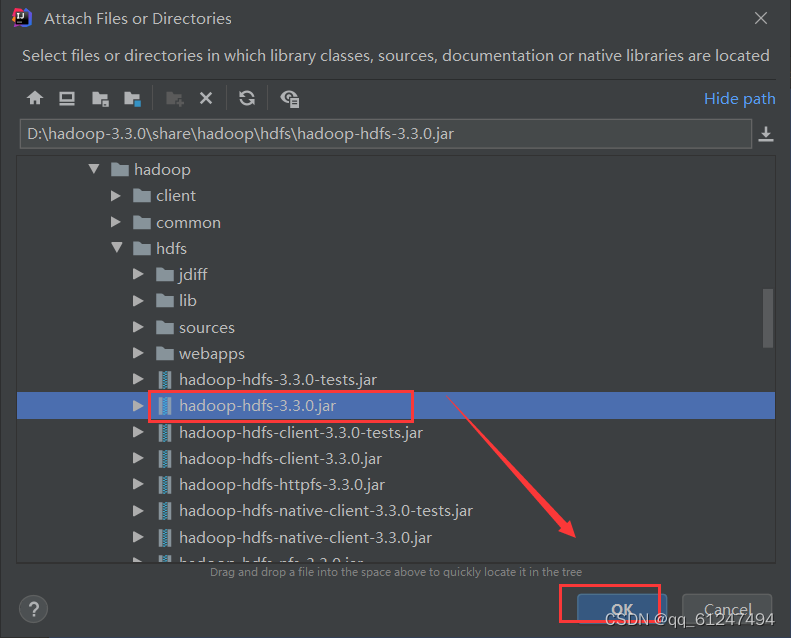Confirm selection with the OK button

(x=622, y=609)
